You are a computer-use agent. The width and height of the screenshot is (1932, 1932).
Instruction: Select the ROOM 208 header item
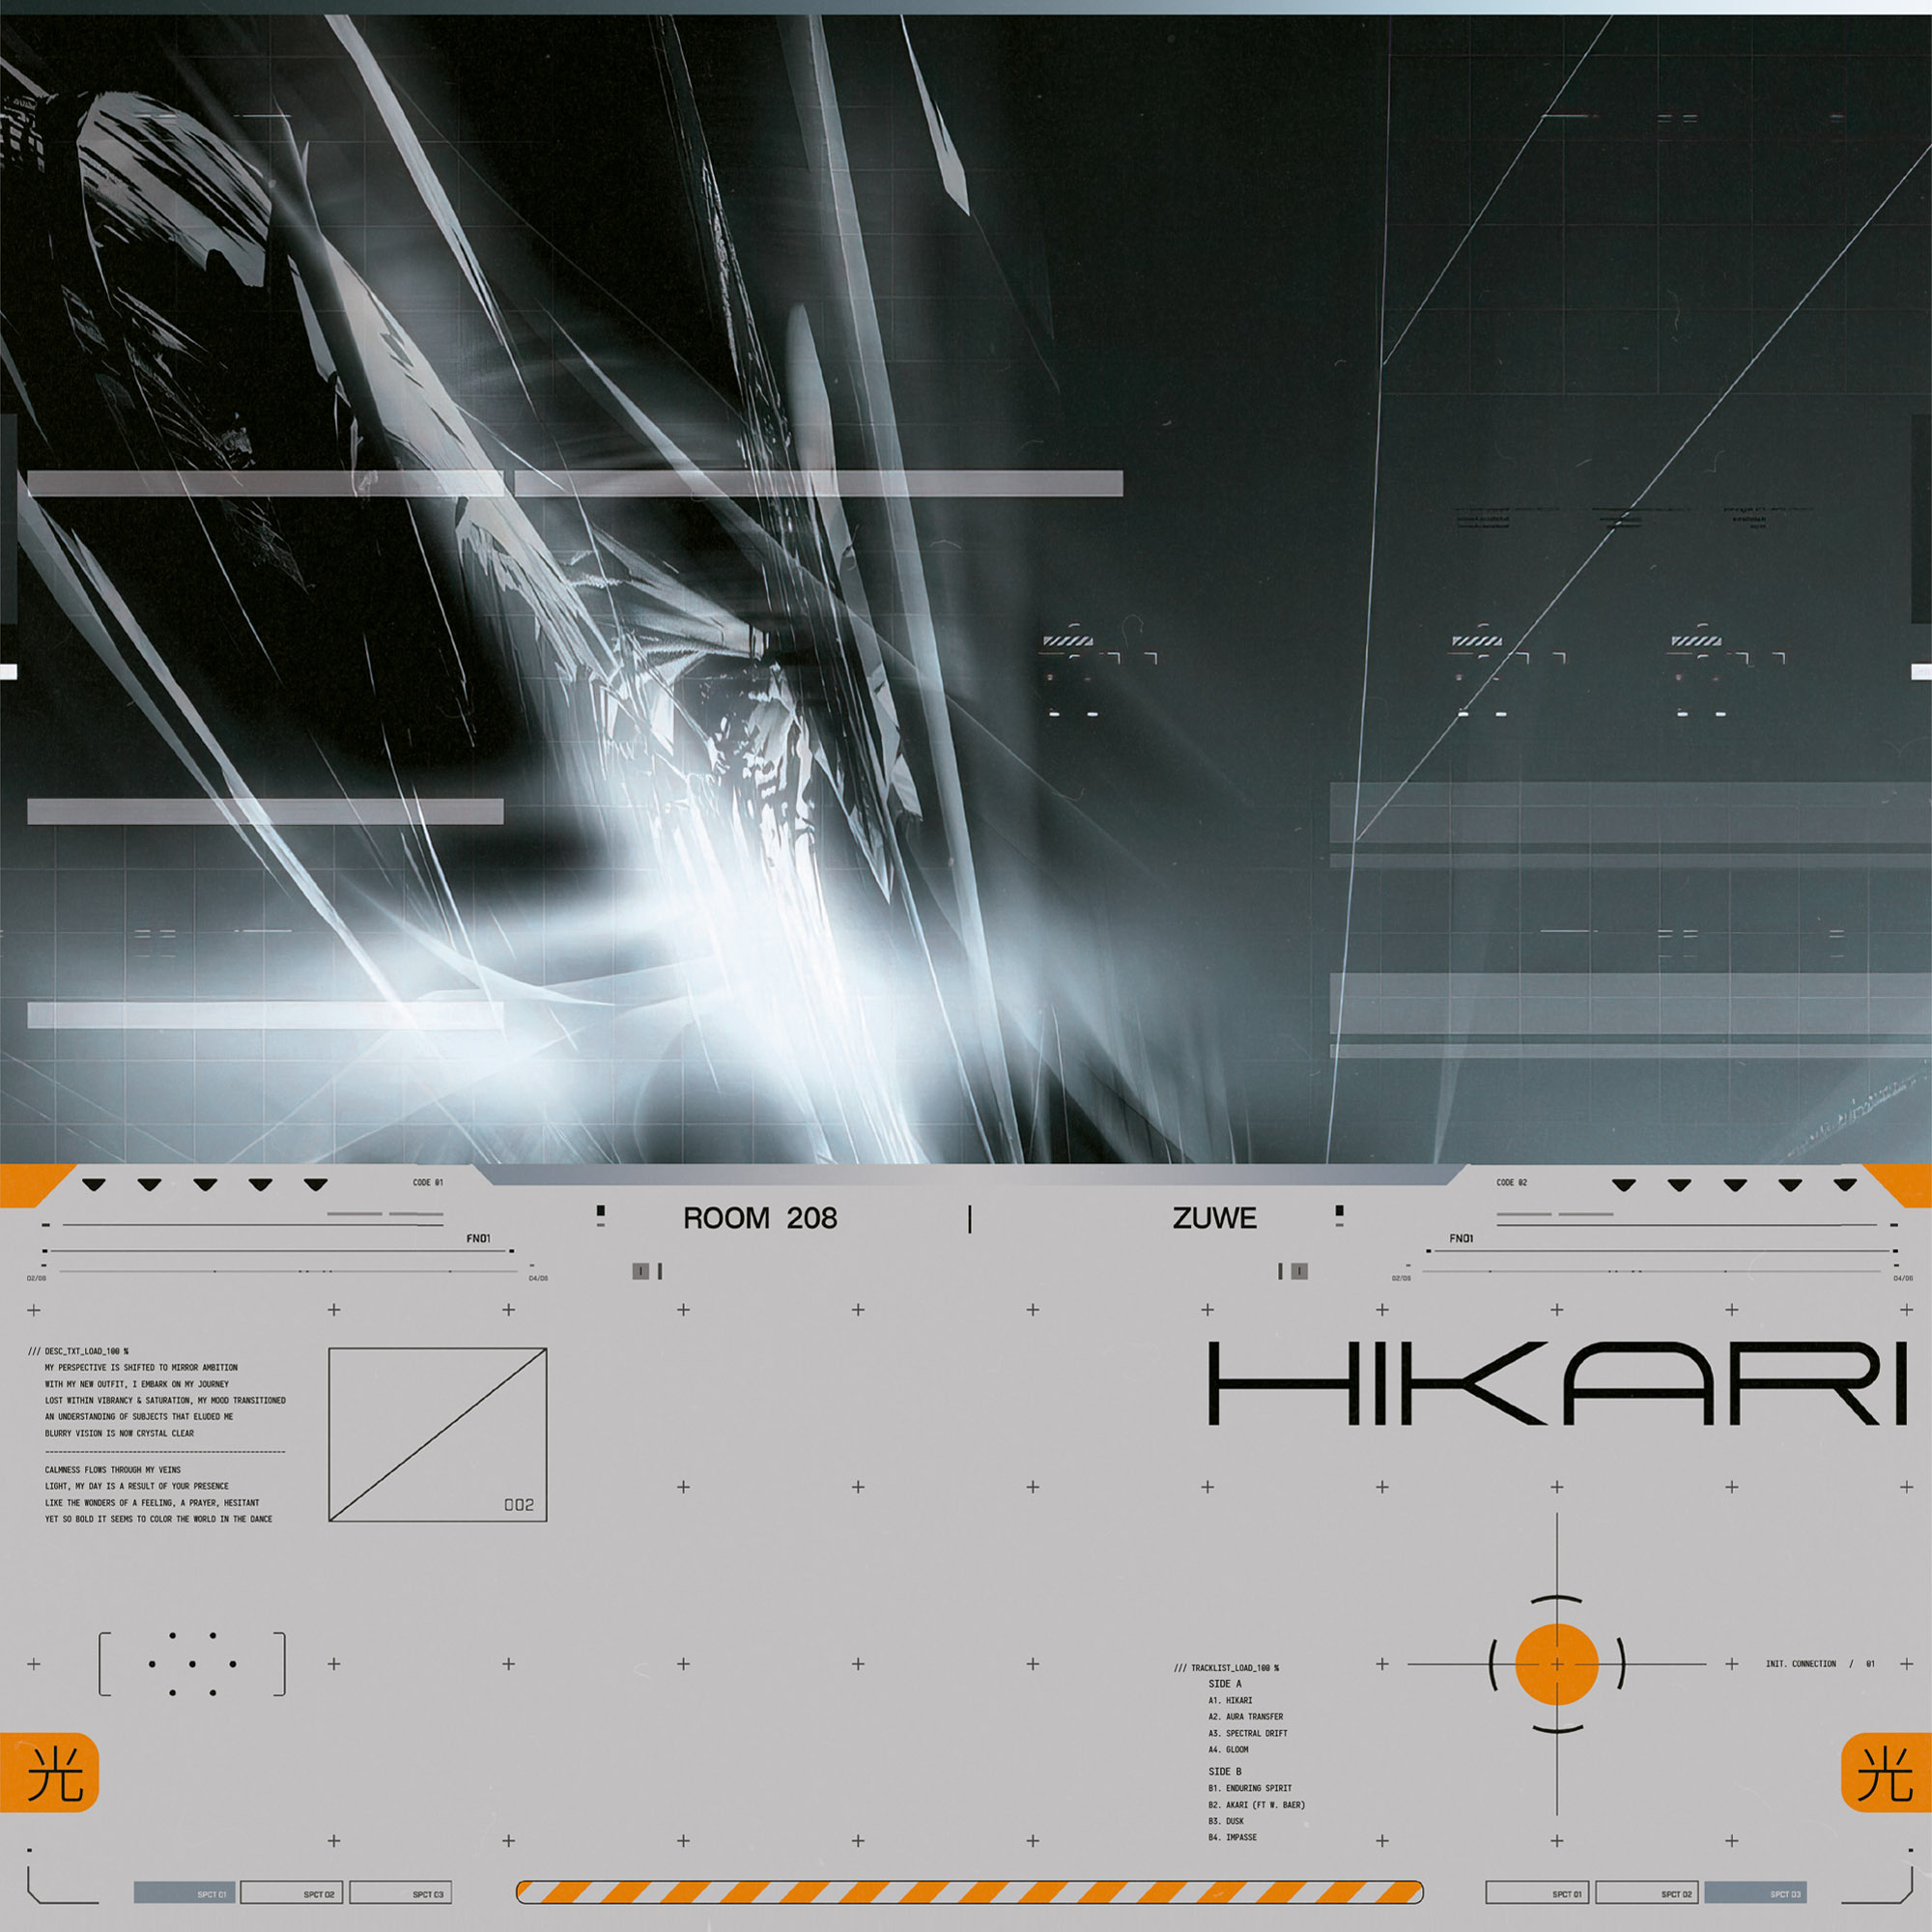click(762, 1219)
